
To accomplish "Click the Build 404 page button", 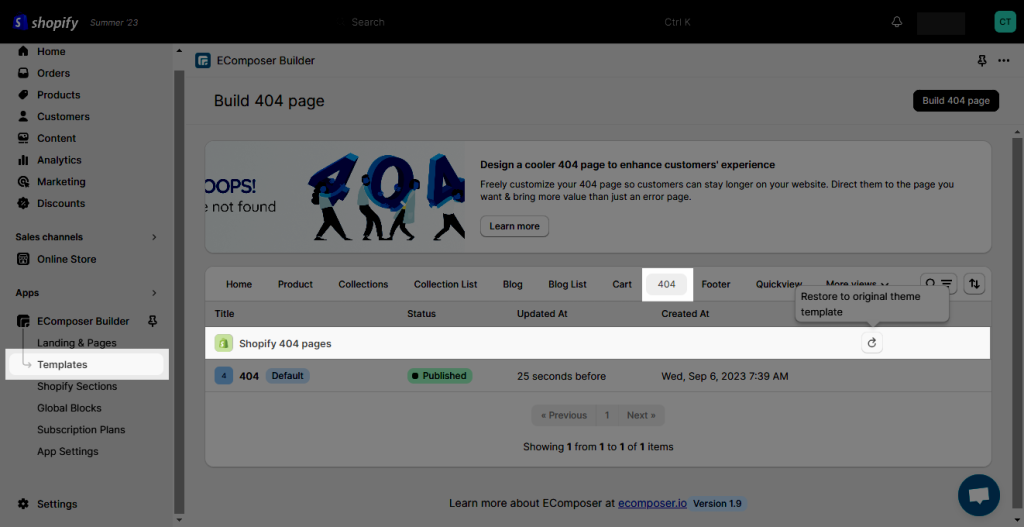I will point(955,101).
